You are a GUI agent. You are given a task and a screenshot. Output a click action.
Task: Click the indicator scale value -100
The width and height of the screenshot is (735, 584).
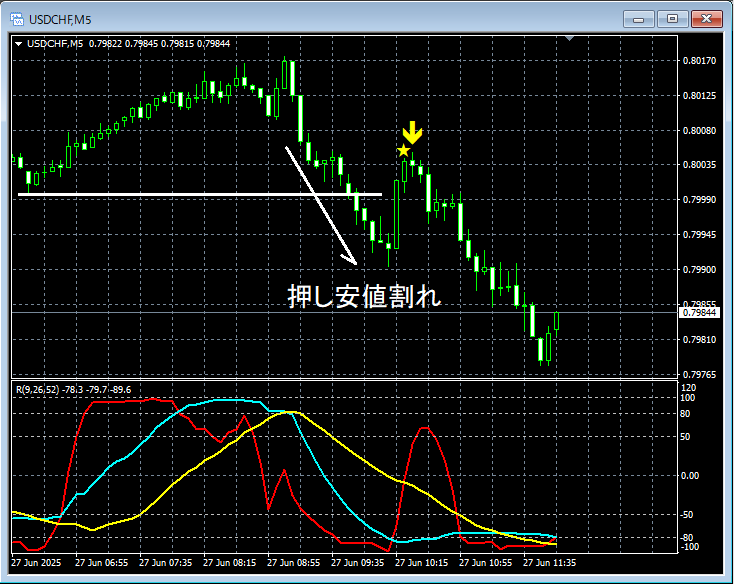pyautogui.click(x=690, y=547)
